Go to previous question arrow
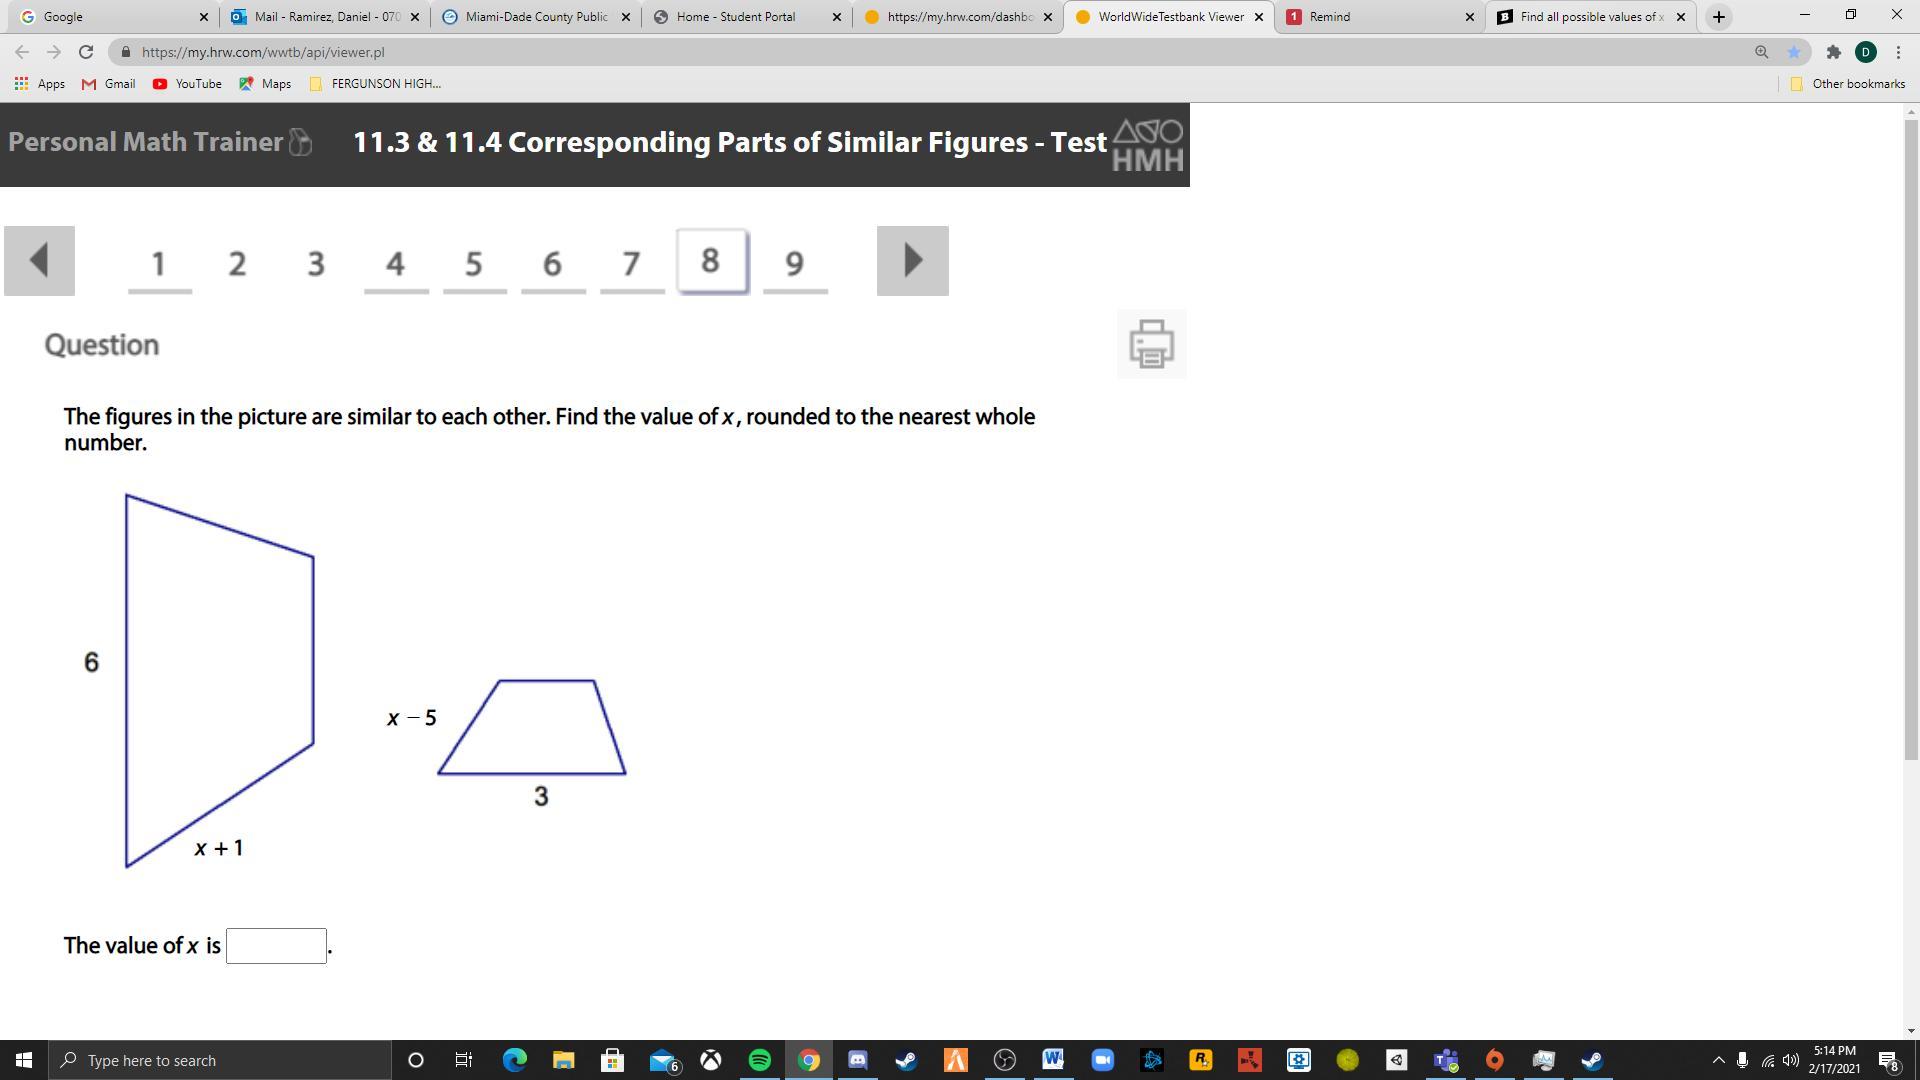 click(x=39, y=261)
